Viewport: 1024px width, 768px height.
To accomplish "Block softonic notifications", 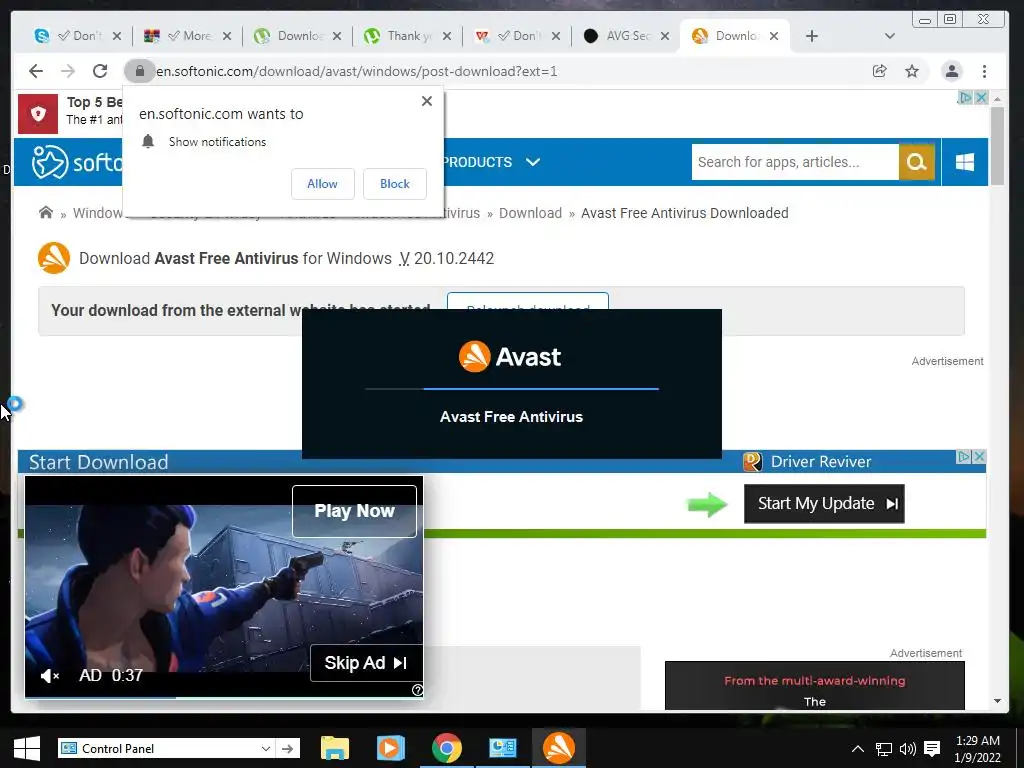I will (394, 184).
